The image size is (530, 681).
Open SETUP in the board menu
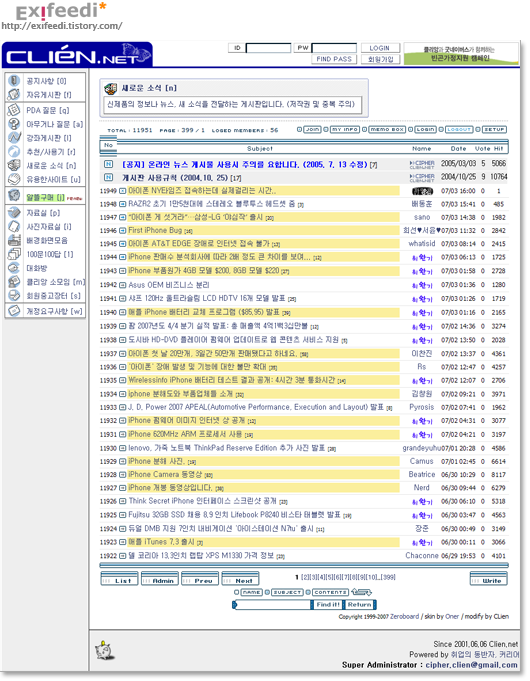click(x=494, y=129)
